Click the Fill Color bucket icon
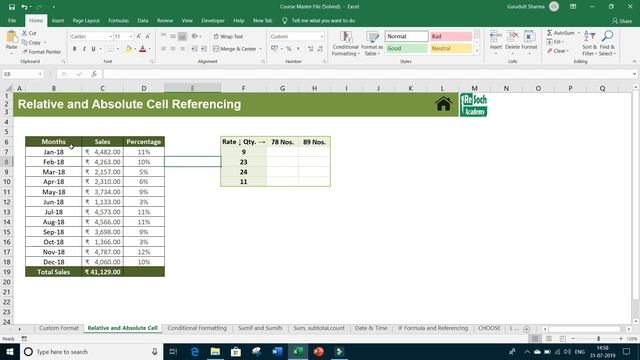Image resolution: width=640 pixels, height=360 pixels. coord(128,49)
